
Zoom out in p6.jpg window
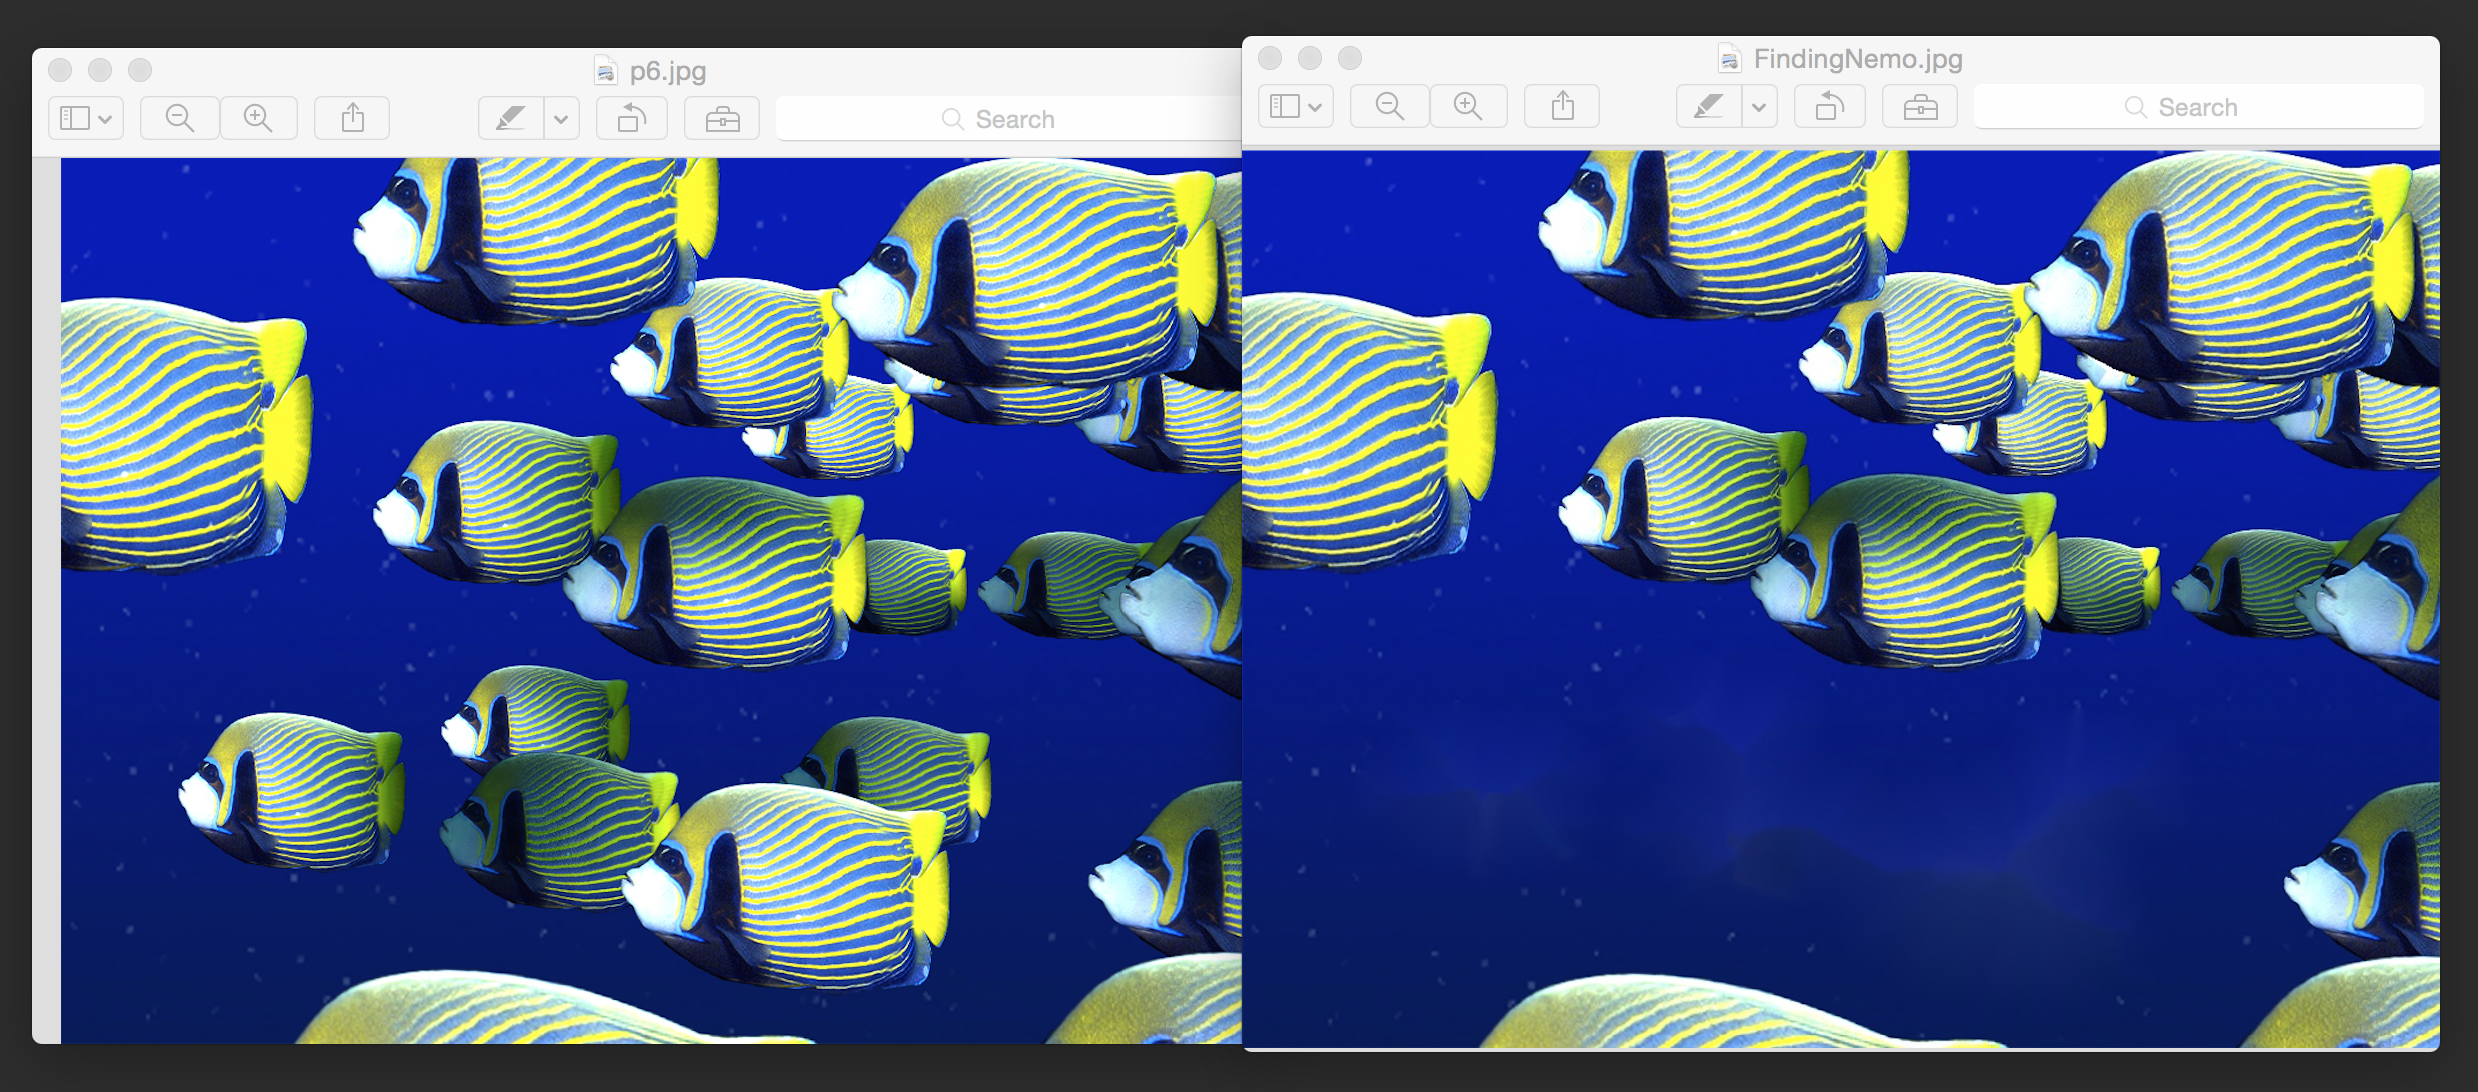tap(180, 119)
